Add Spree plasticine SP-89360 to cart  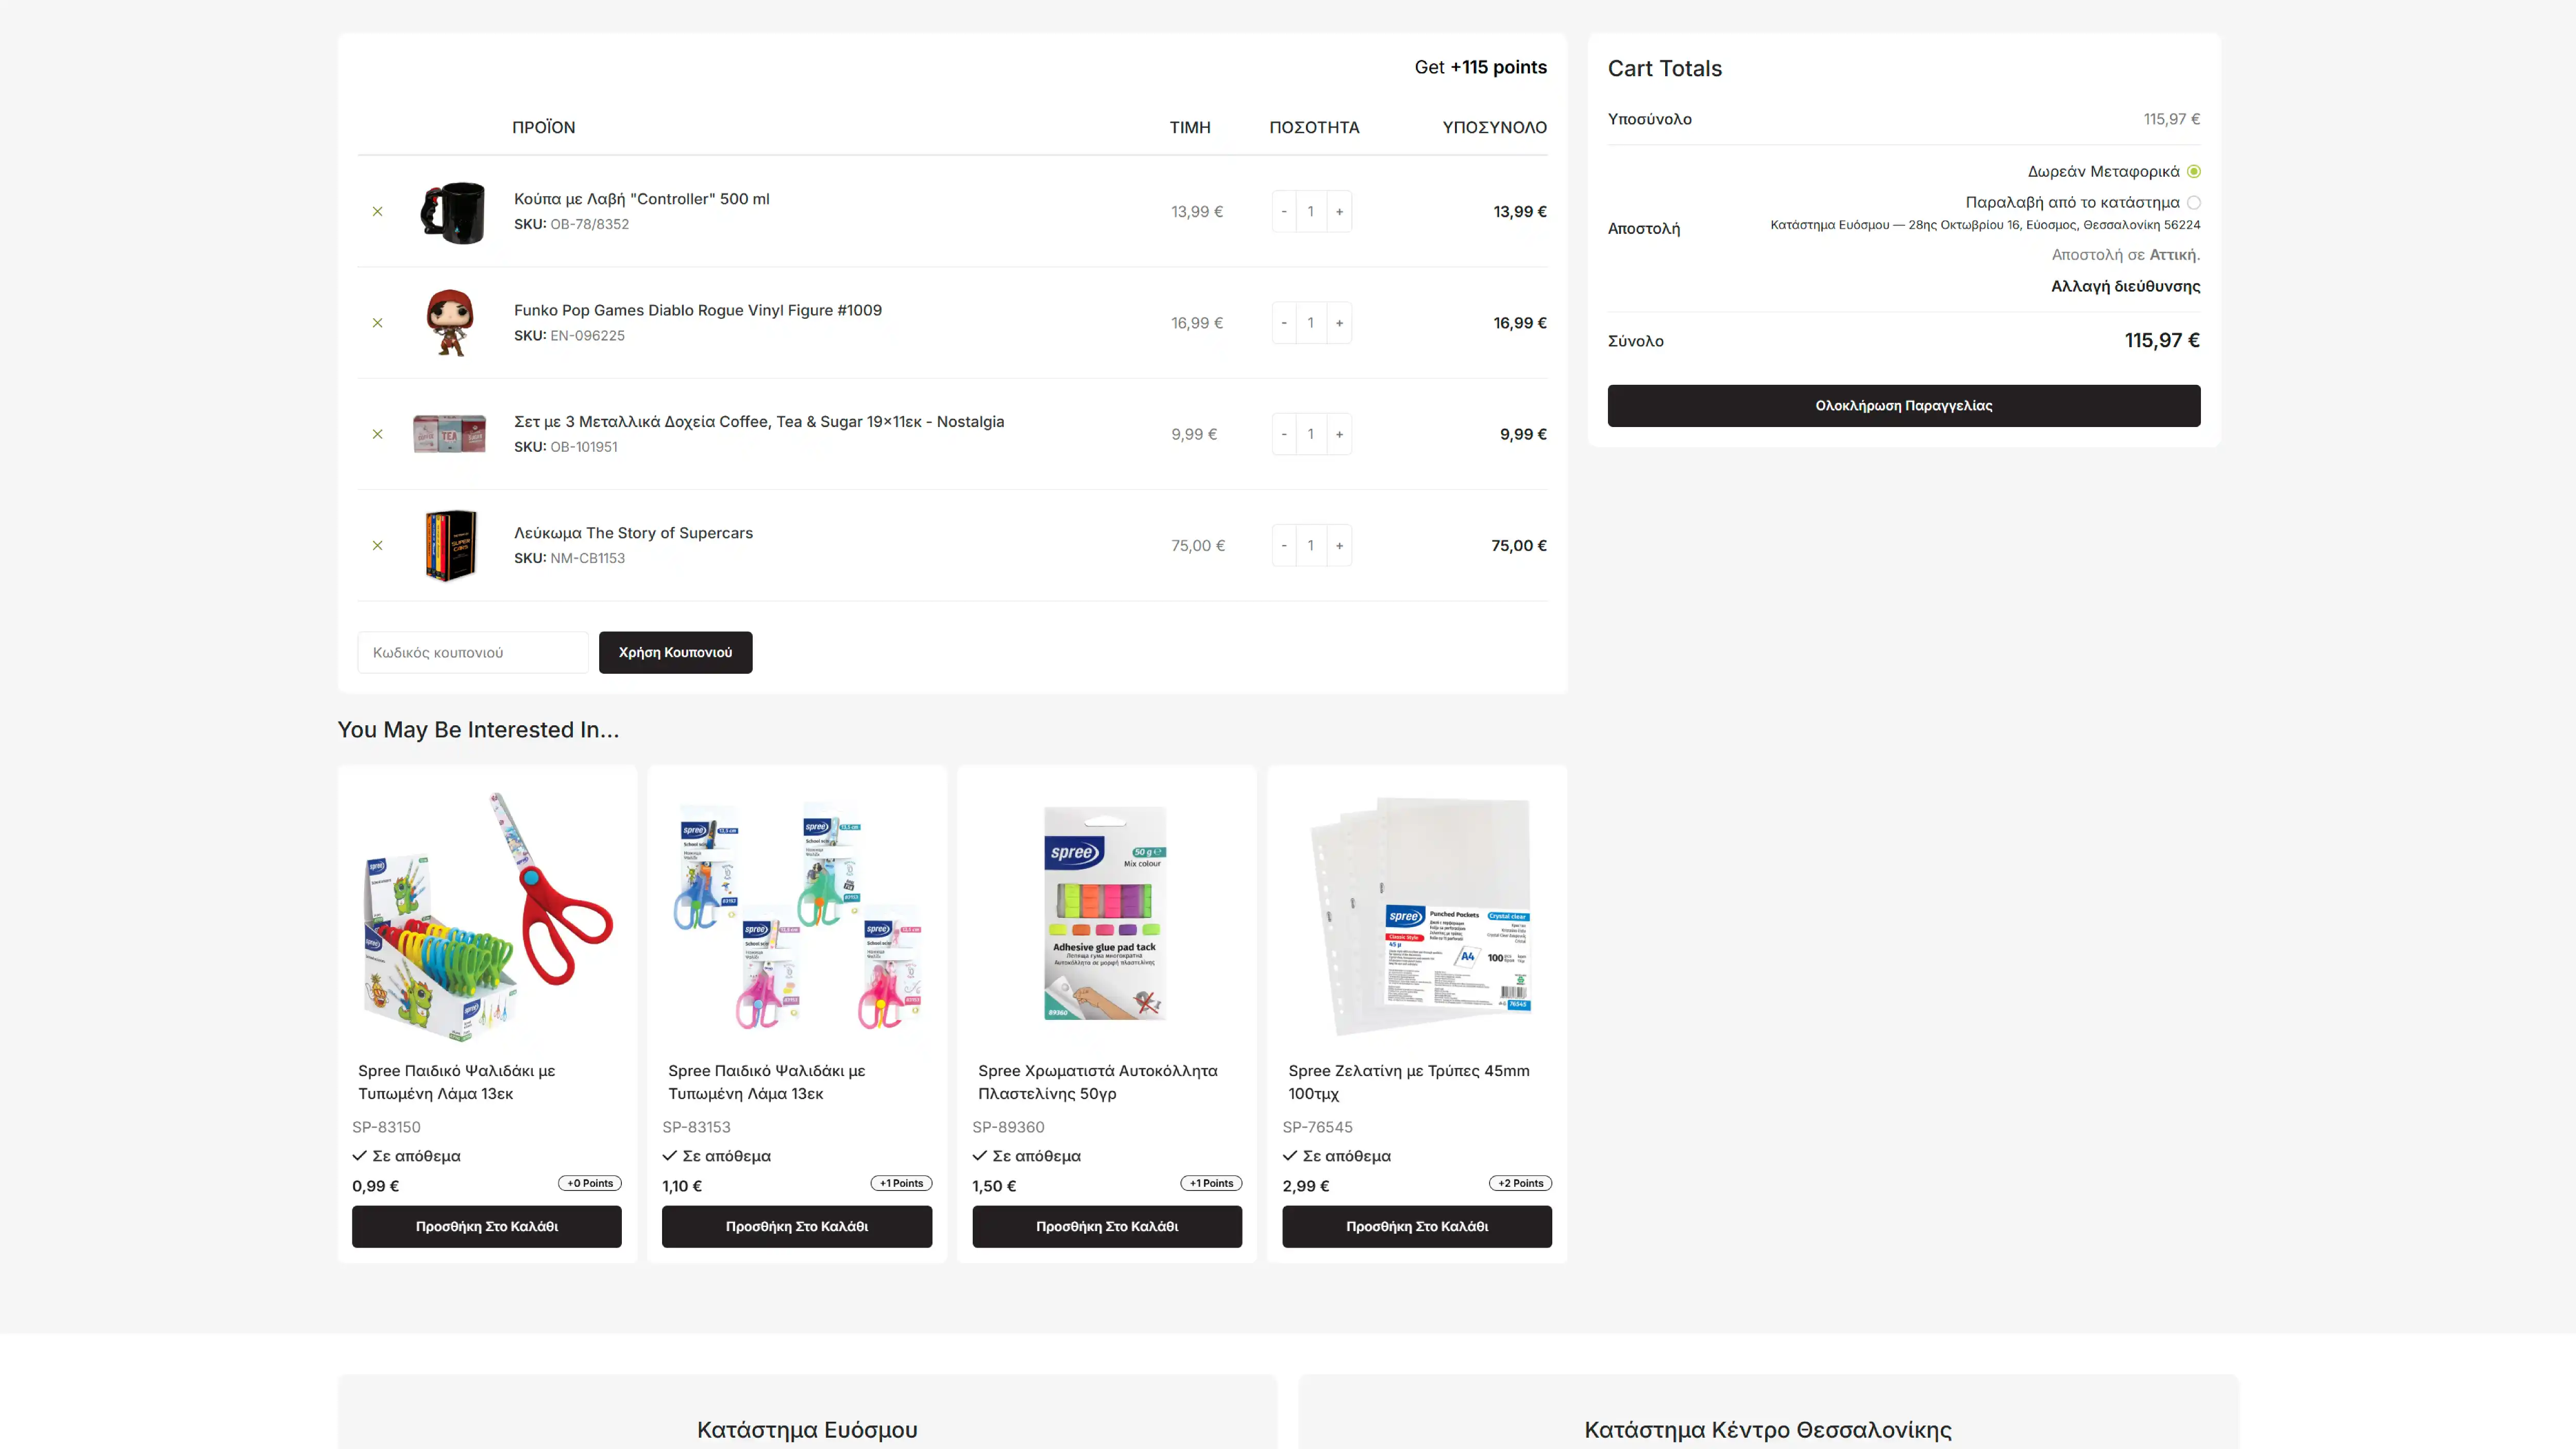pyautogui.click(x=1106, y=1226)
